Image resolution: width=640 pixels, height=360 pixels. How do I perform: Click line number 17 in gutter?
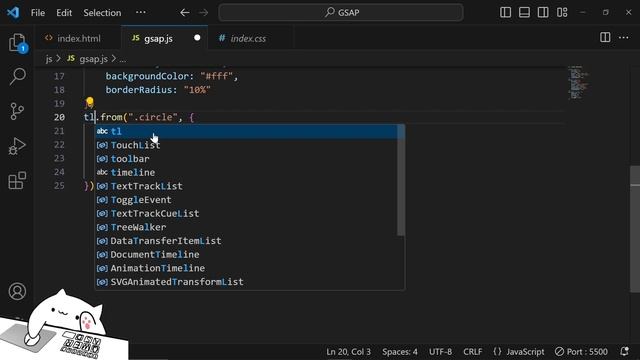tap(59, 76)
